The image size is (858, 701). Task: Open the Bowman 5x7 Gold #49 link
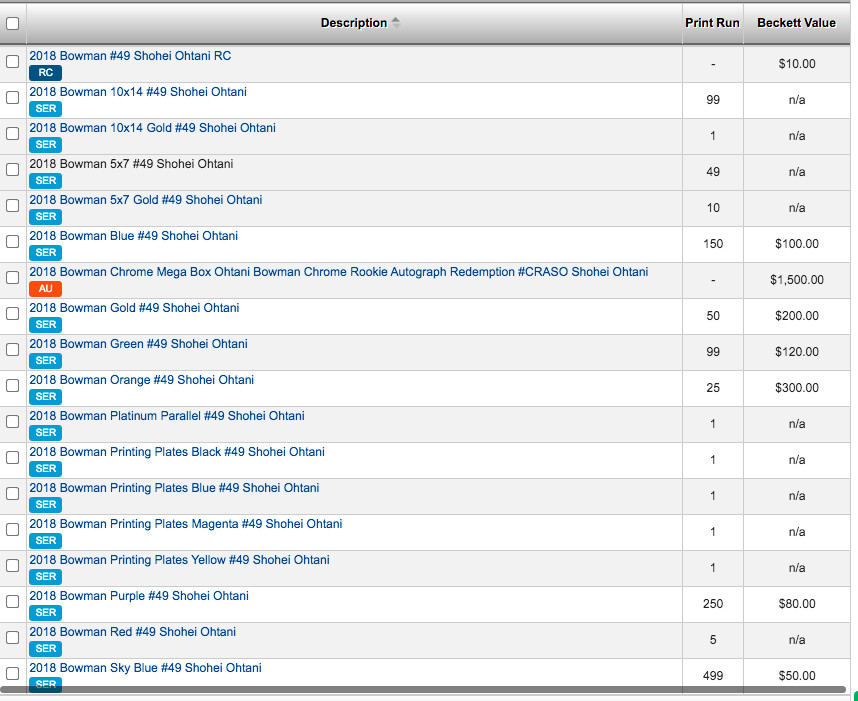pos(146,200)
